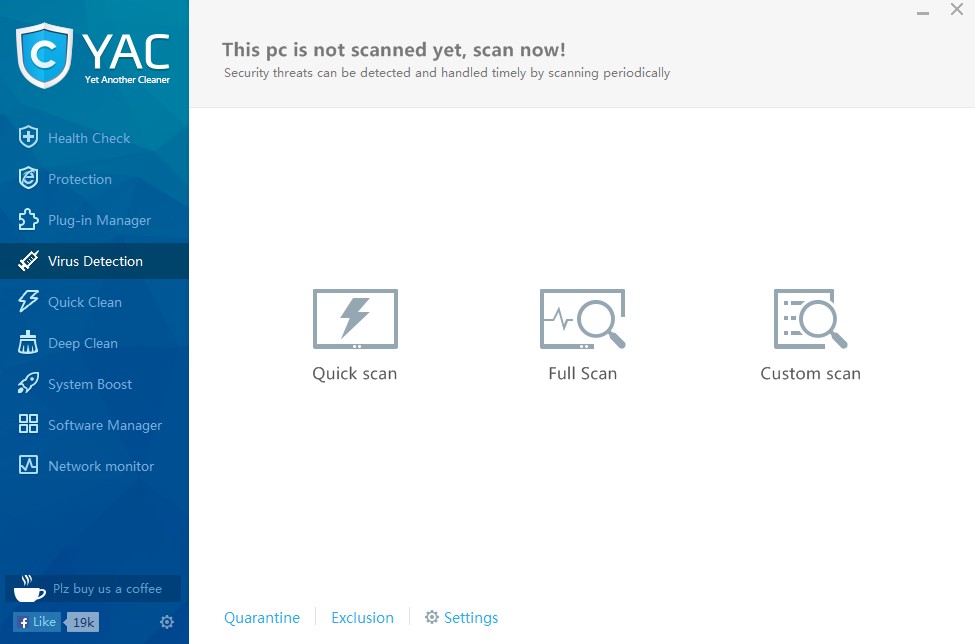Click the 19k like counter
The image size is (975, 644).
point(83,622)
